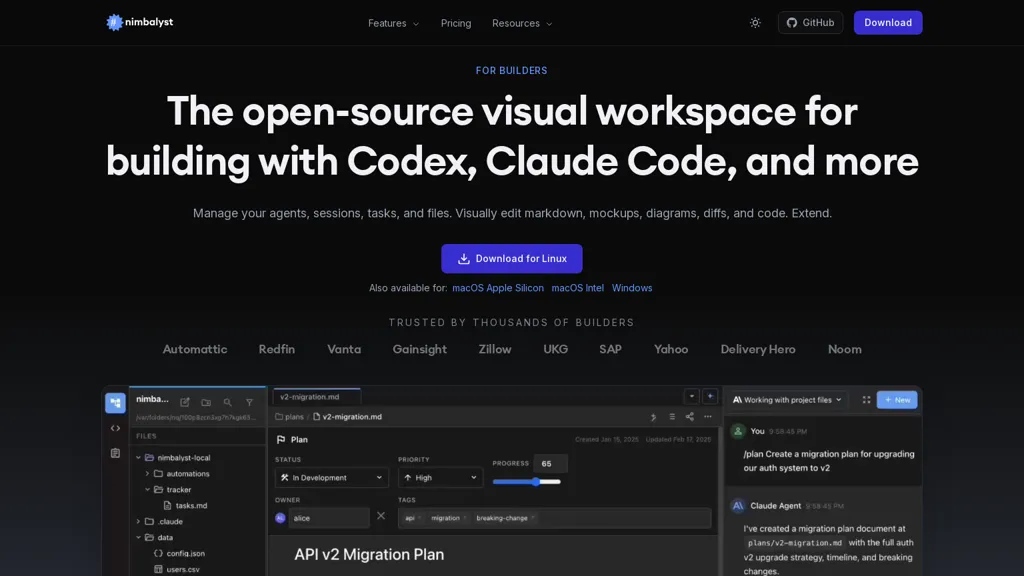The height and width of the screenshot is (576, 1024).
Task: Select the macOS Apple Silicon download link
Action: 498,288
